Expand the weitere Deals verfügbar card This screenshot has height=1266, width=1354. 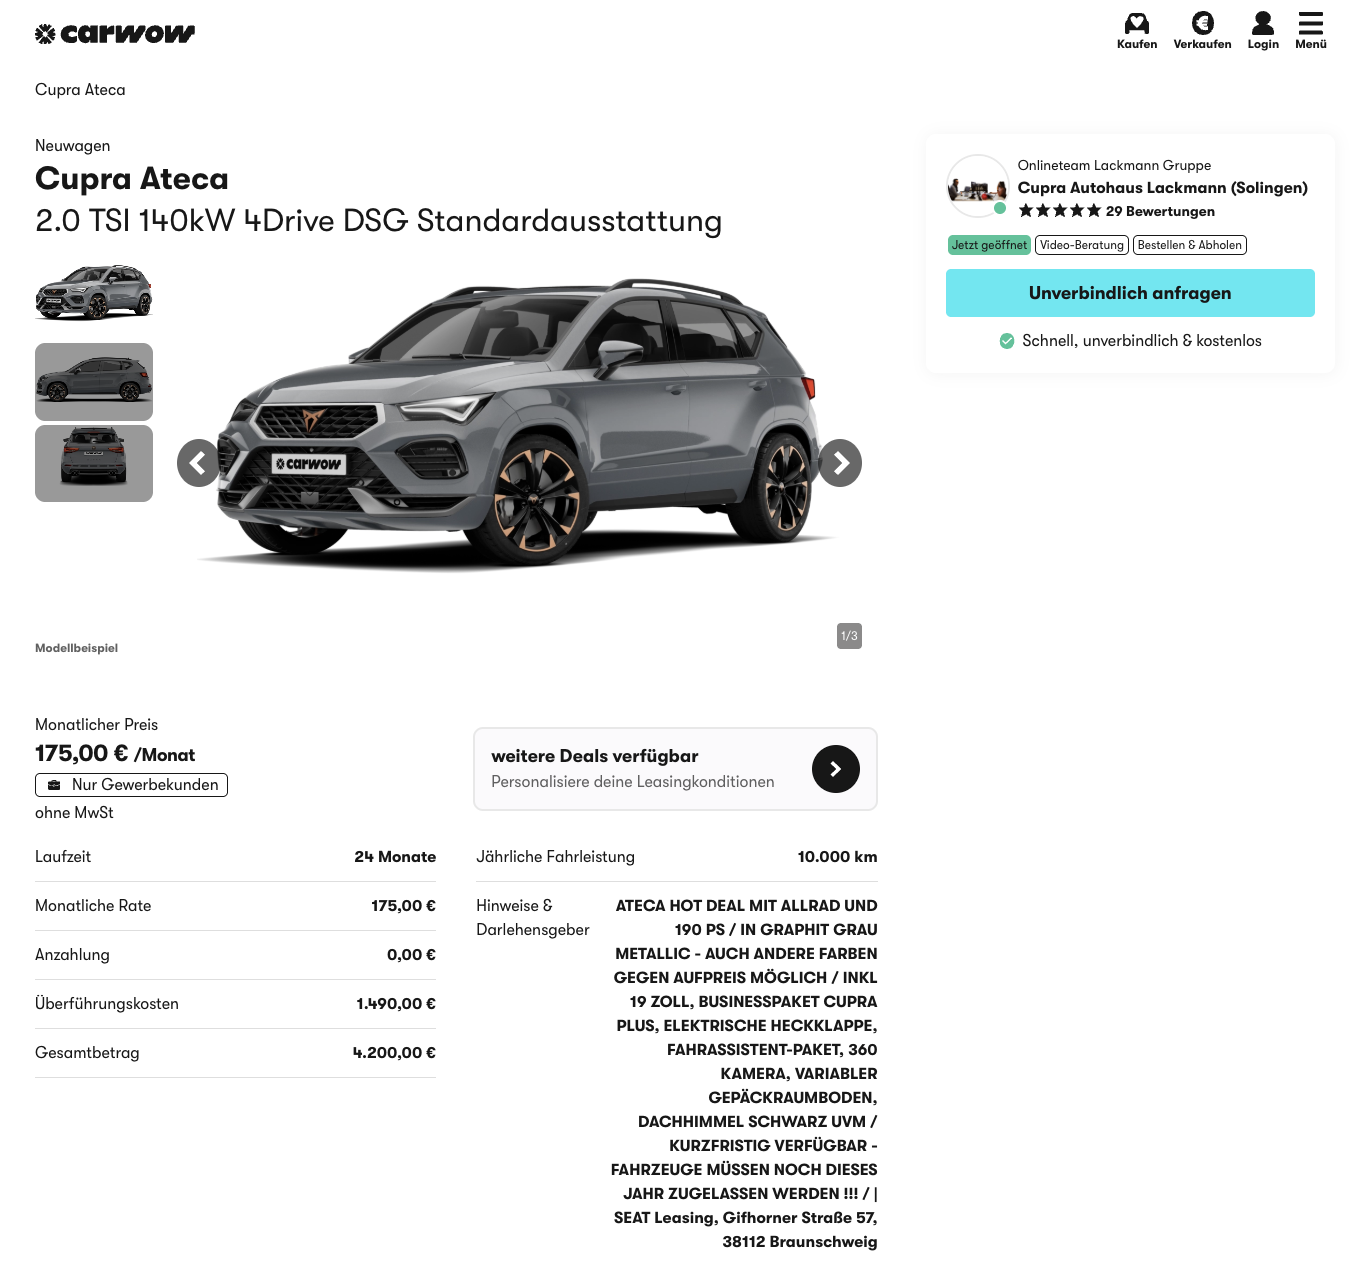pos(675,769)
